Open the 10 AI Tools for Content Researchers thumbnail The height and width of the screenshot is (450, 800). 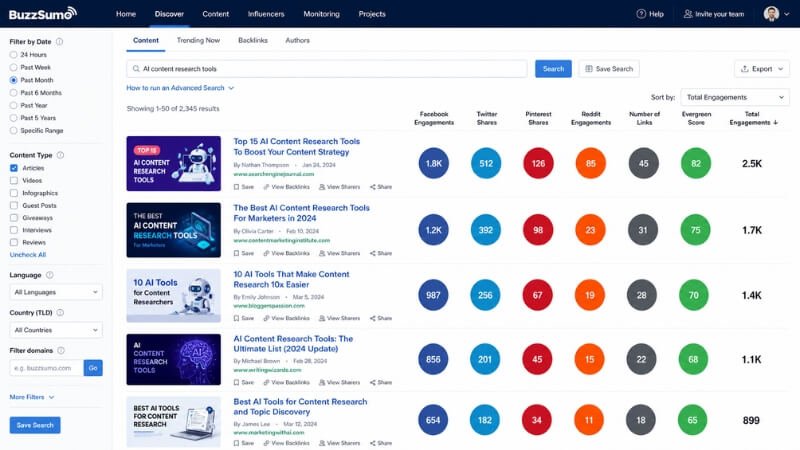pos(173,295)
